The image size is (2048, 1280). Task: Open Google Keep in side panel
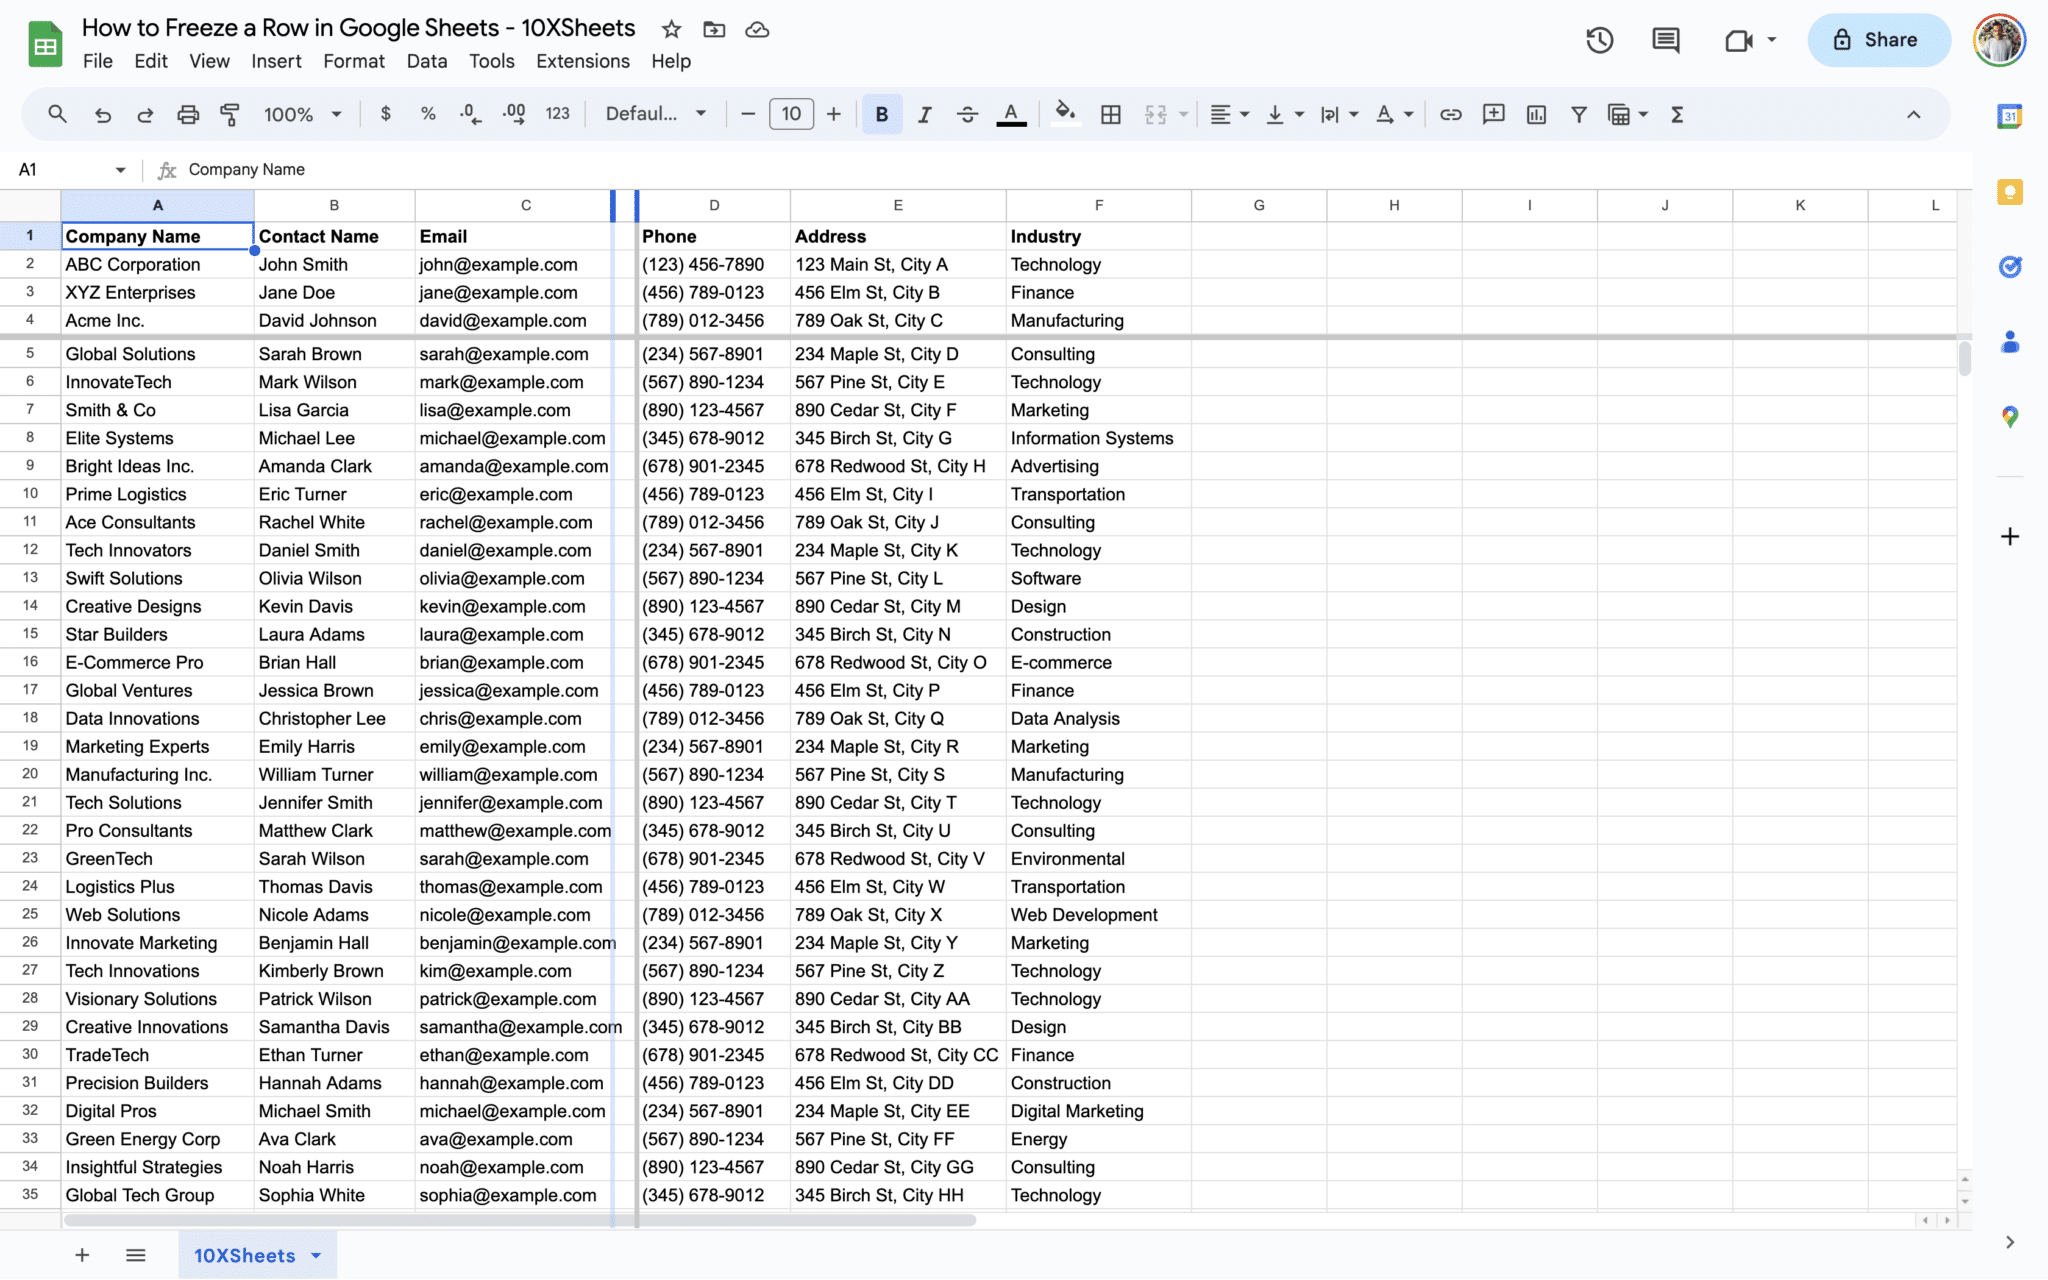[x=2009, y=192]
